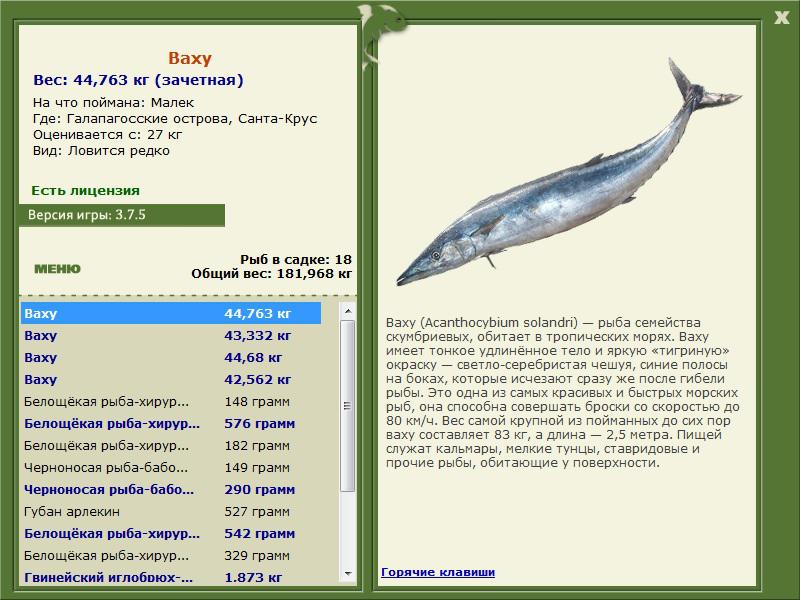This screenshot has width=800, height=600.
Task: Select Ваху 43,332 кг row
Action: pos(171,335)
